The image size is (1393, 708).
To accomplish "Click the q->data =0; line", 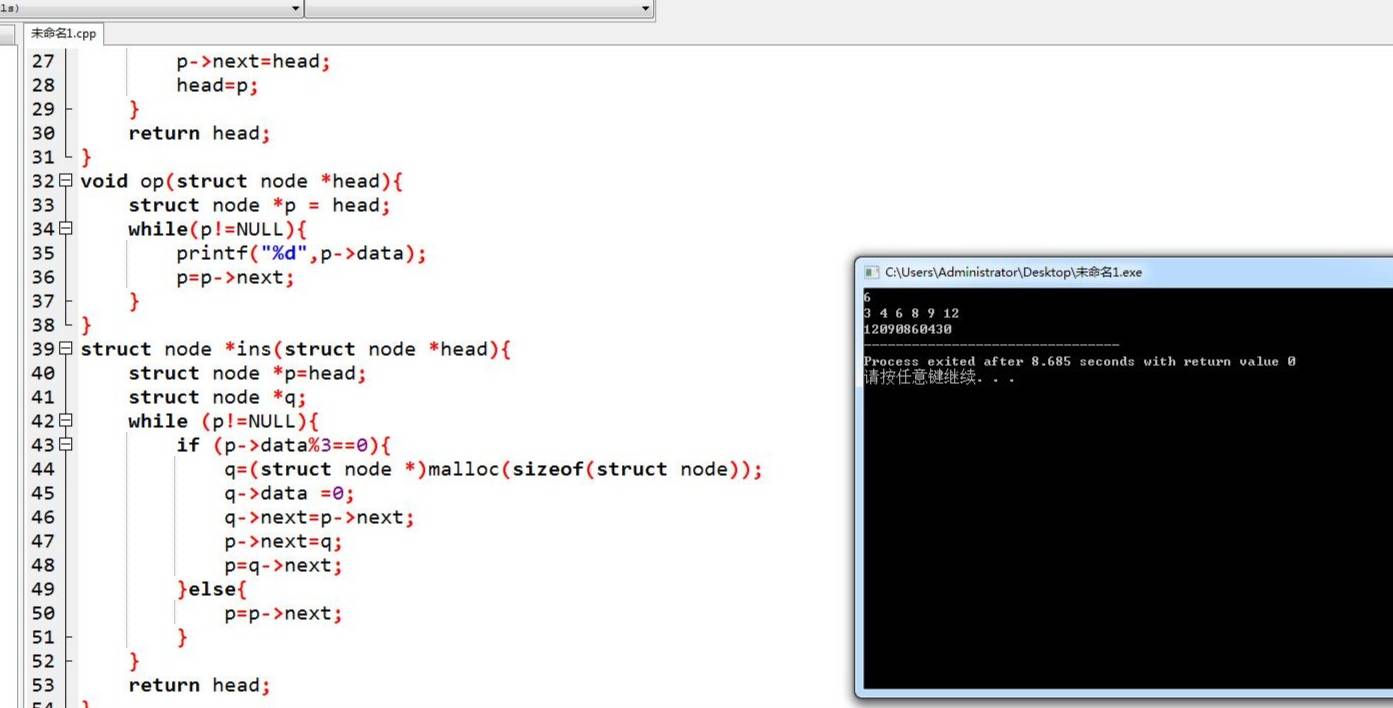I will pyautogui.click(x=289, y=493).
